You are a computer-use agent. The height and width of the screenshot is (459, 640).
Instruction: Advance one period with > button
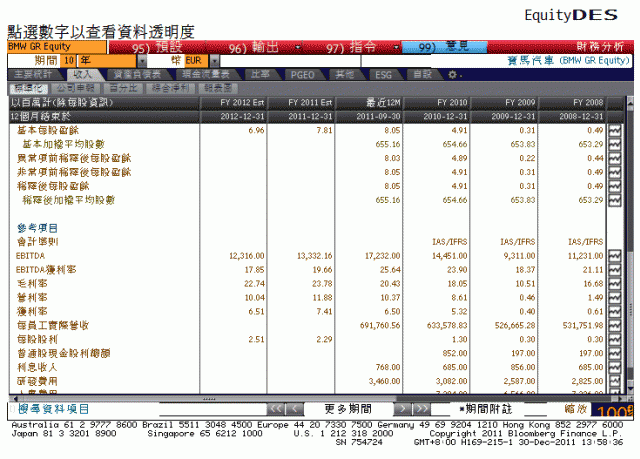[403, 409]
